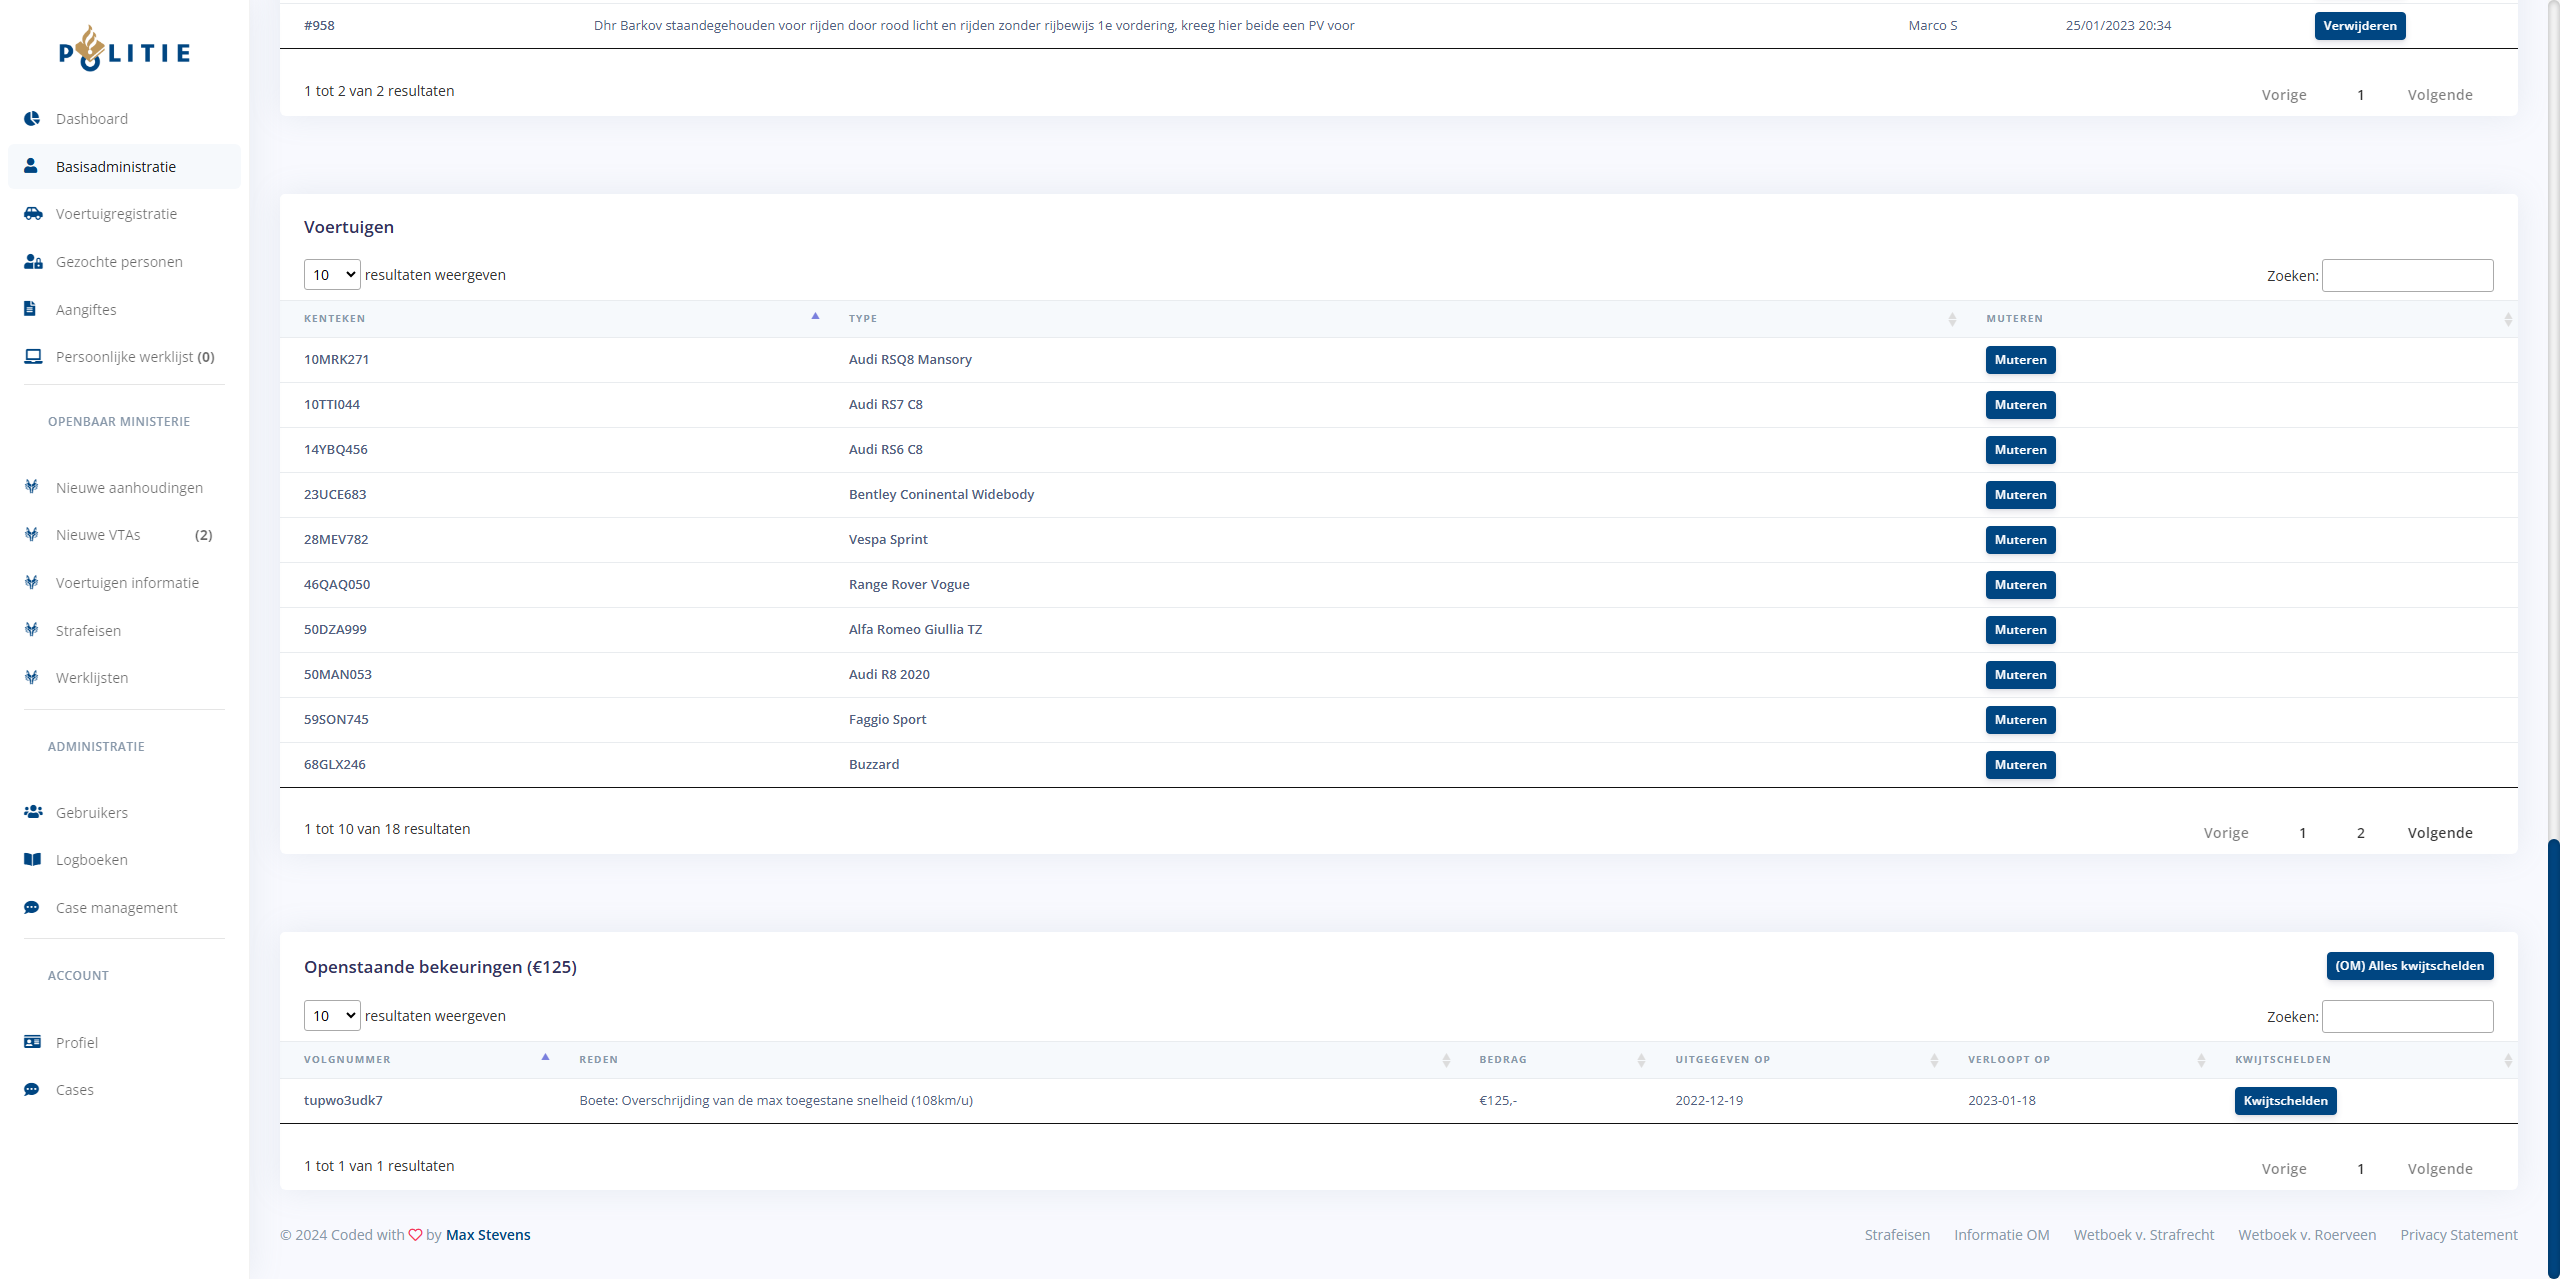Go to page 2 of Voertuigen
Screen dimensions: 2560x1279
point(2361,833)
